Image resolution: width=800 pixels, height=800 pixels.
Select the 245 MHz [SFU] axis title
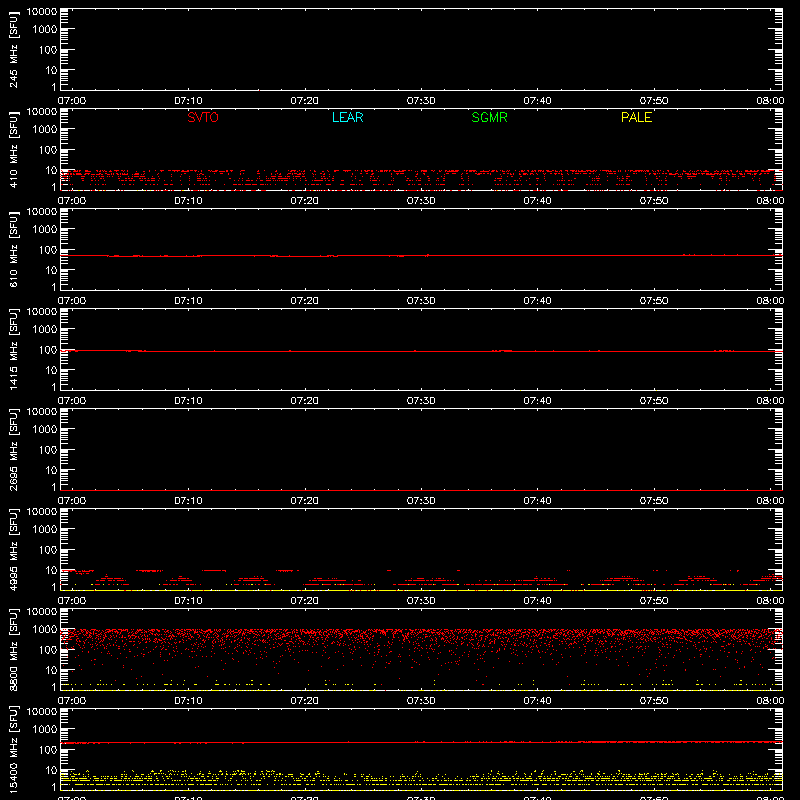[14, 49]
